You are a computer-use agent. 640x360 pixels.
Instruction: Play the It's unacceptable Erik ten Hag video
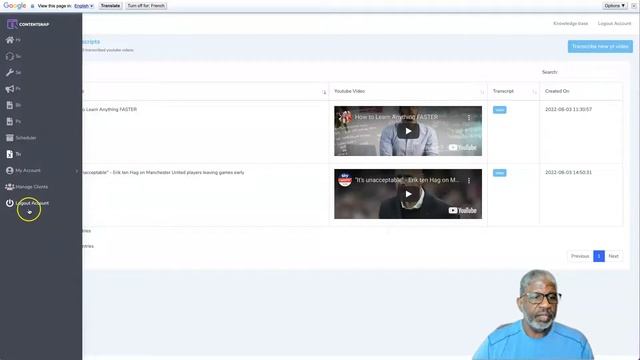pos(408,194)
